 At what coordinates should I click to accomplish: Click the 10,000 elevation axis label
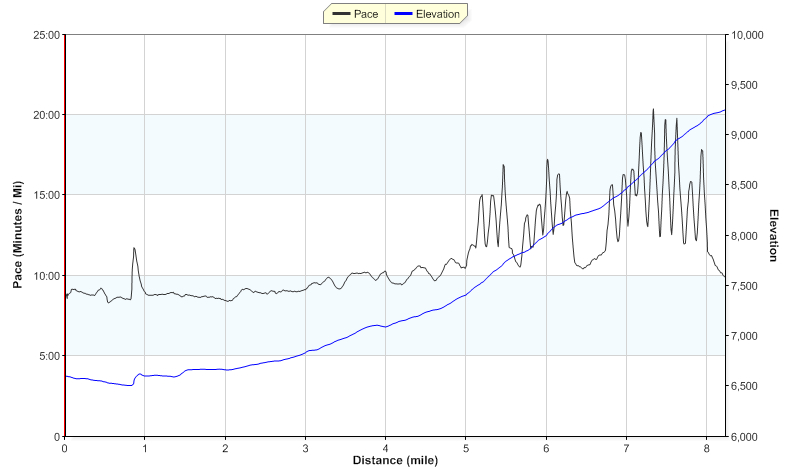click(x=747, y=35)
